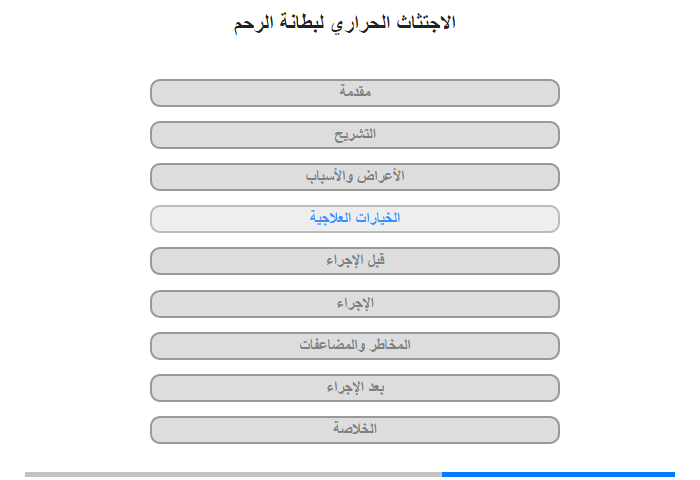Open the after procedure (بعد الإجراء) entry

tap(355, 388)
